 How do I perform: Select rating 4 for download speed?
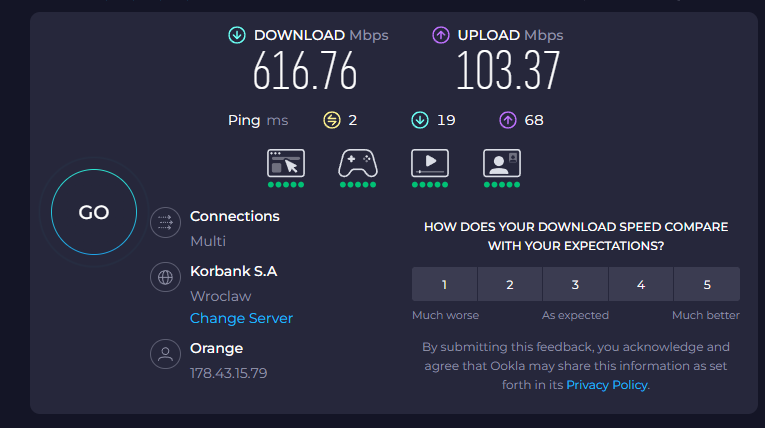pos(641,284)
